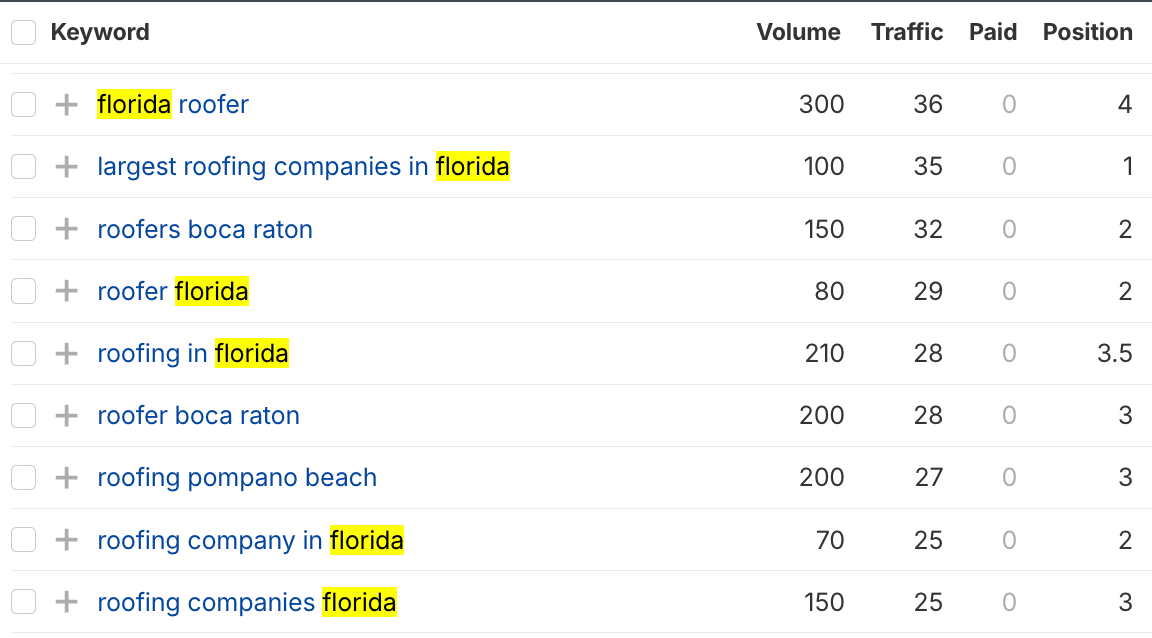The height and width of the screenshot is (638, 1152).
Task: Sort the table by the Position column
Action: [1086, 32]
